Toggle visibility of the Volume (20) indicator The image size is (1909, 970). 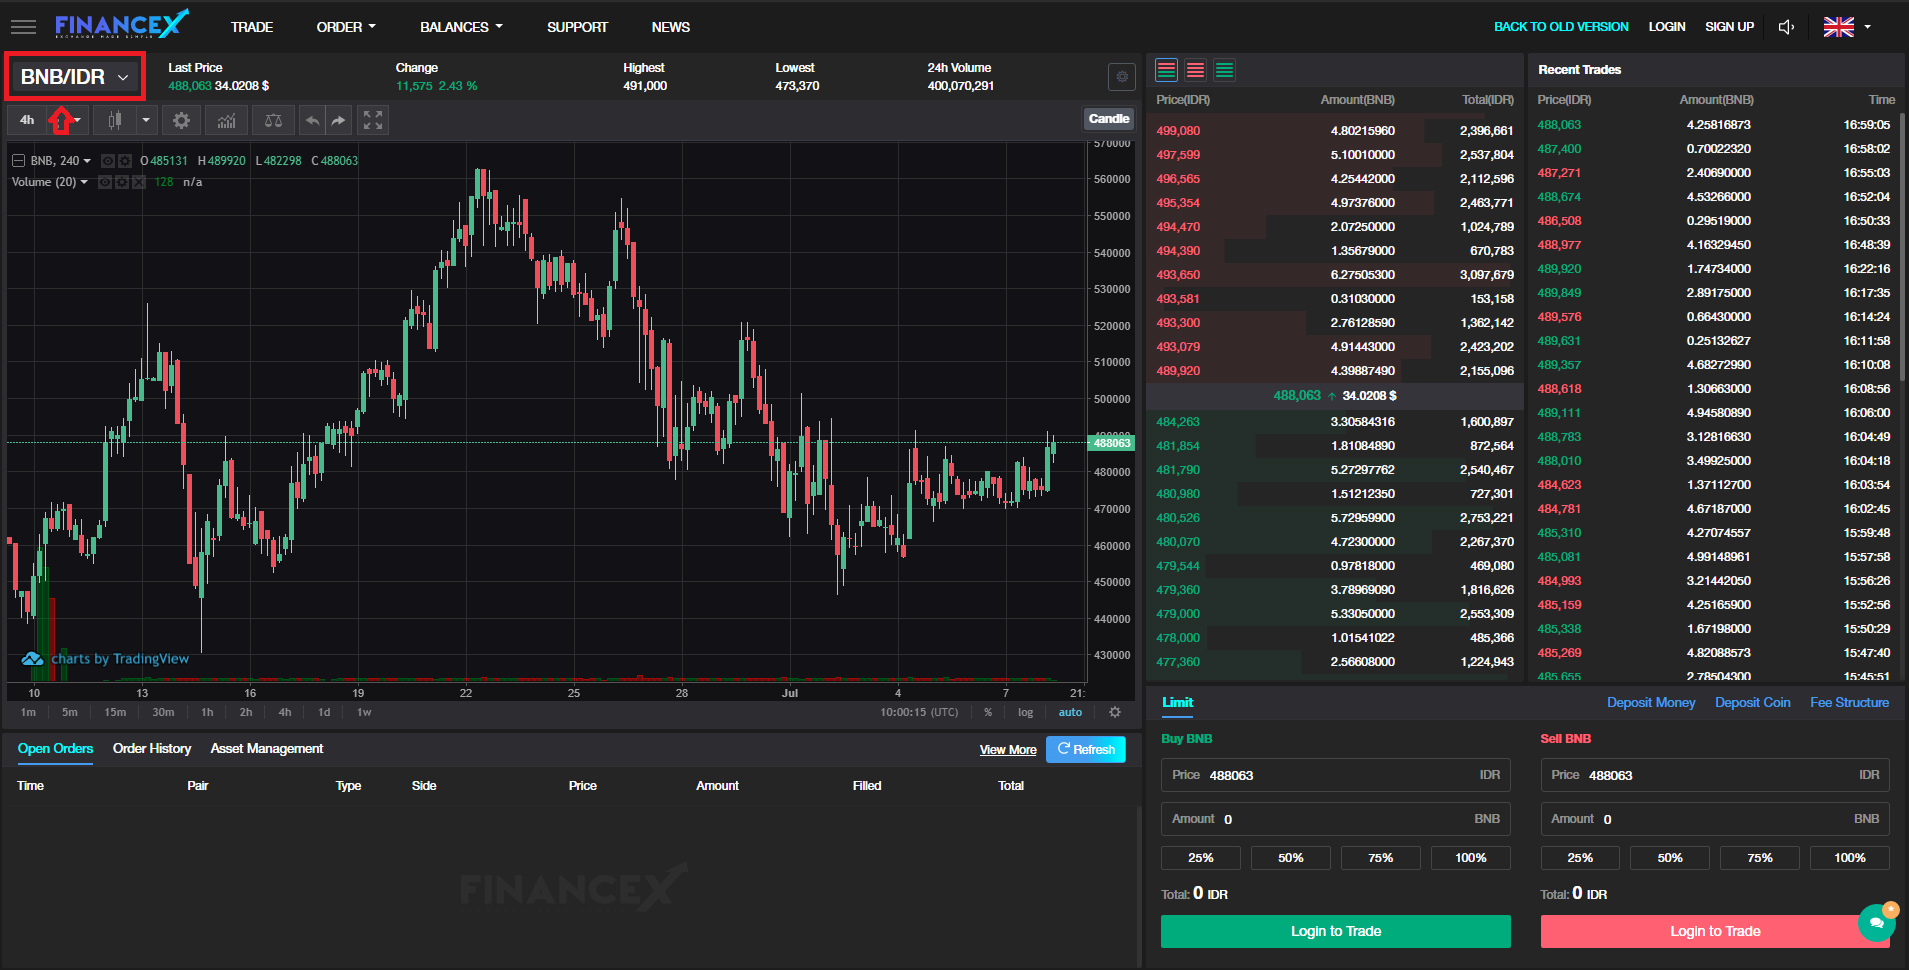coord(104,182)
